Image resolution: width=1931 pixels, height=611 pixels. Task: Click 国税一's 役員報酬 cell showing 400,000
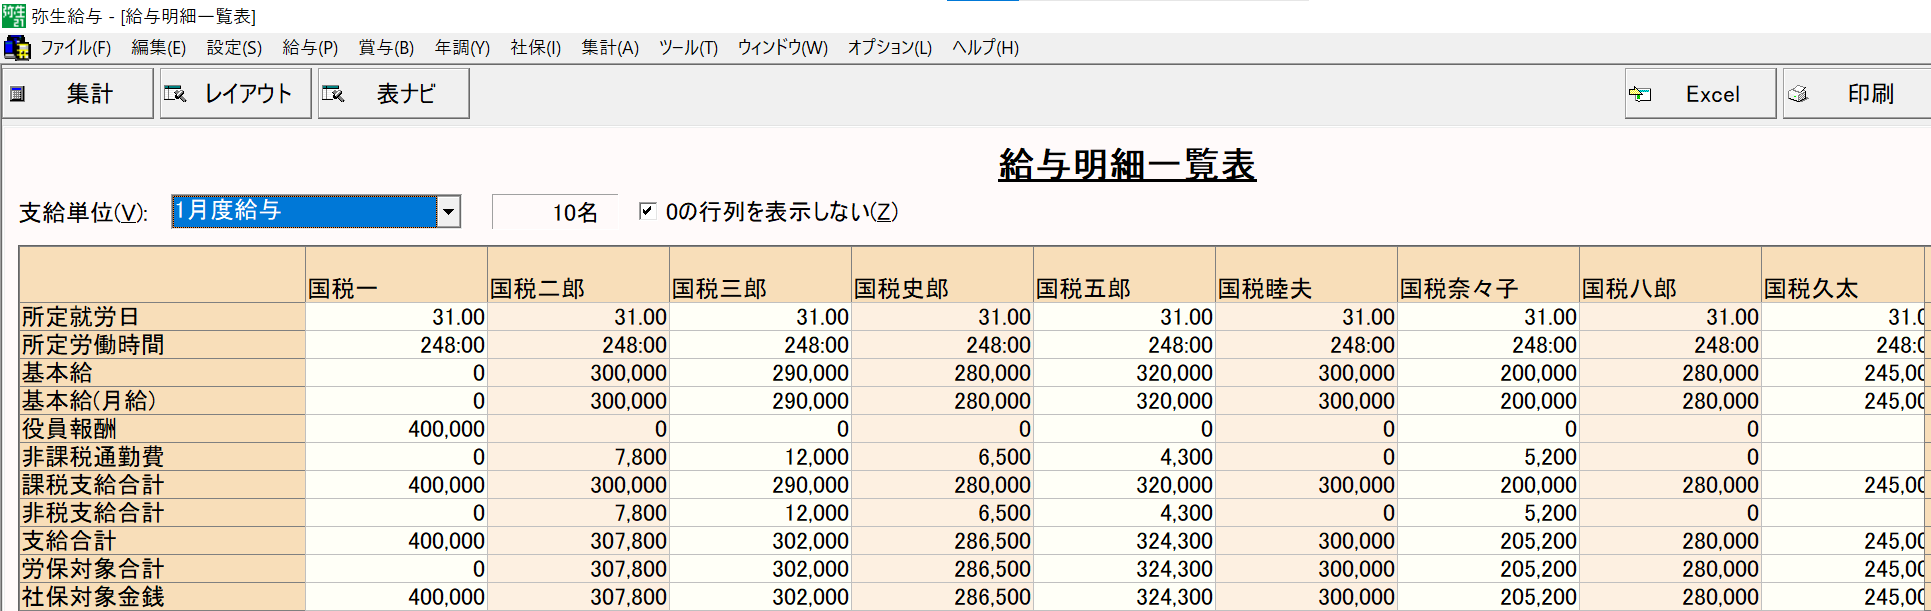click(396, 429)
